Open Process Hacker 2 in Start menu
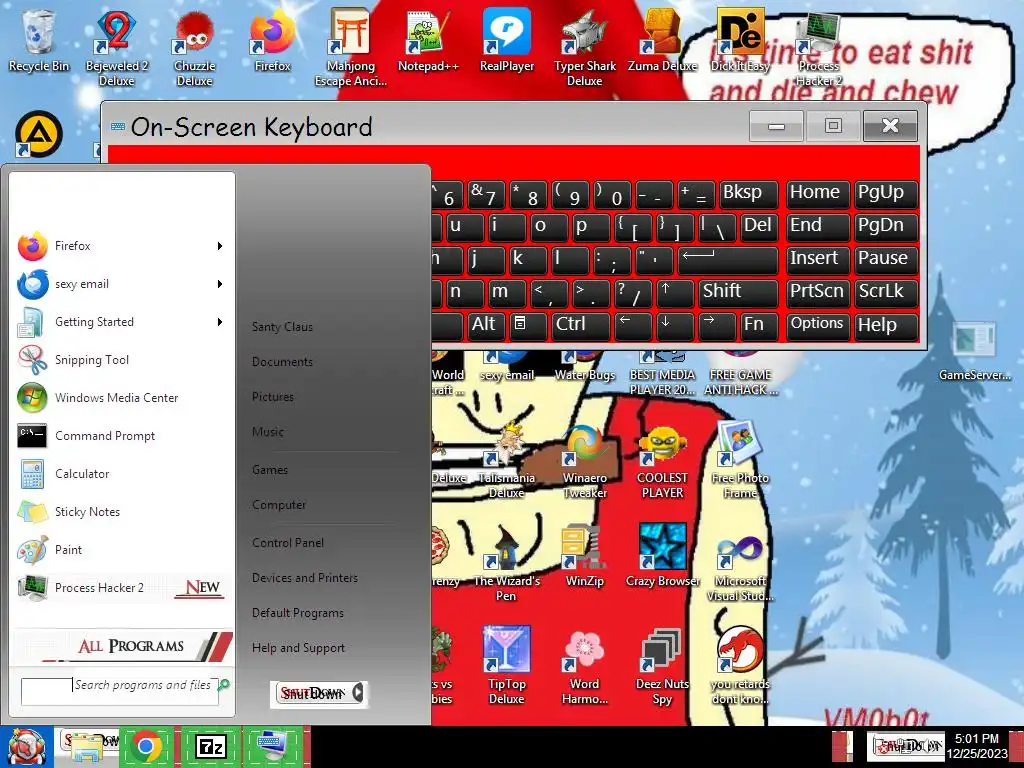The height and width of the screenshot is (768, 1024). 122,588
